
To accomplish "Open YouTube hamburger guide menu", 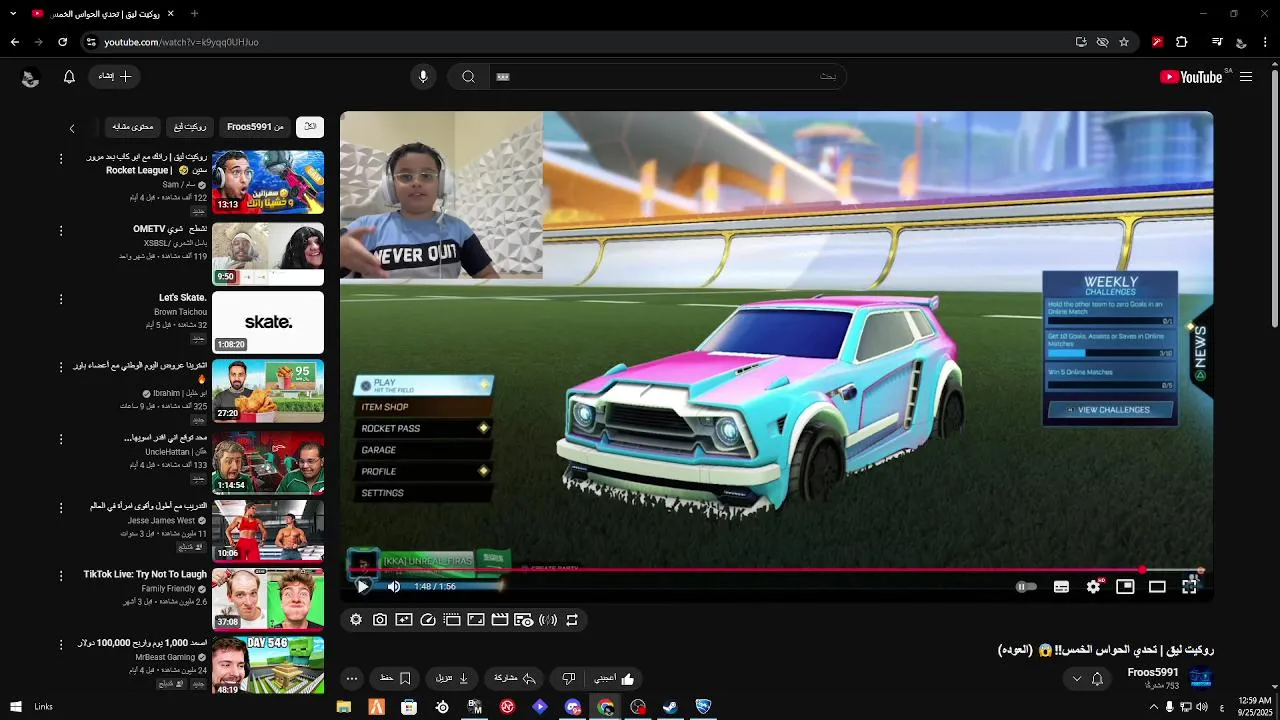I will coord(1246,76).
